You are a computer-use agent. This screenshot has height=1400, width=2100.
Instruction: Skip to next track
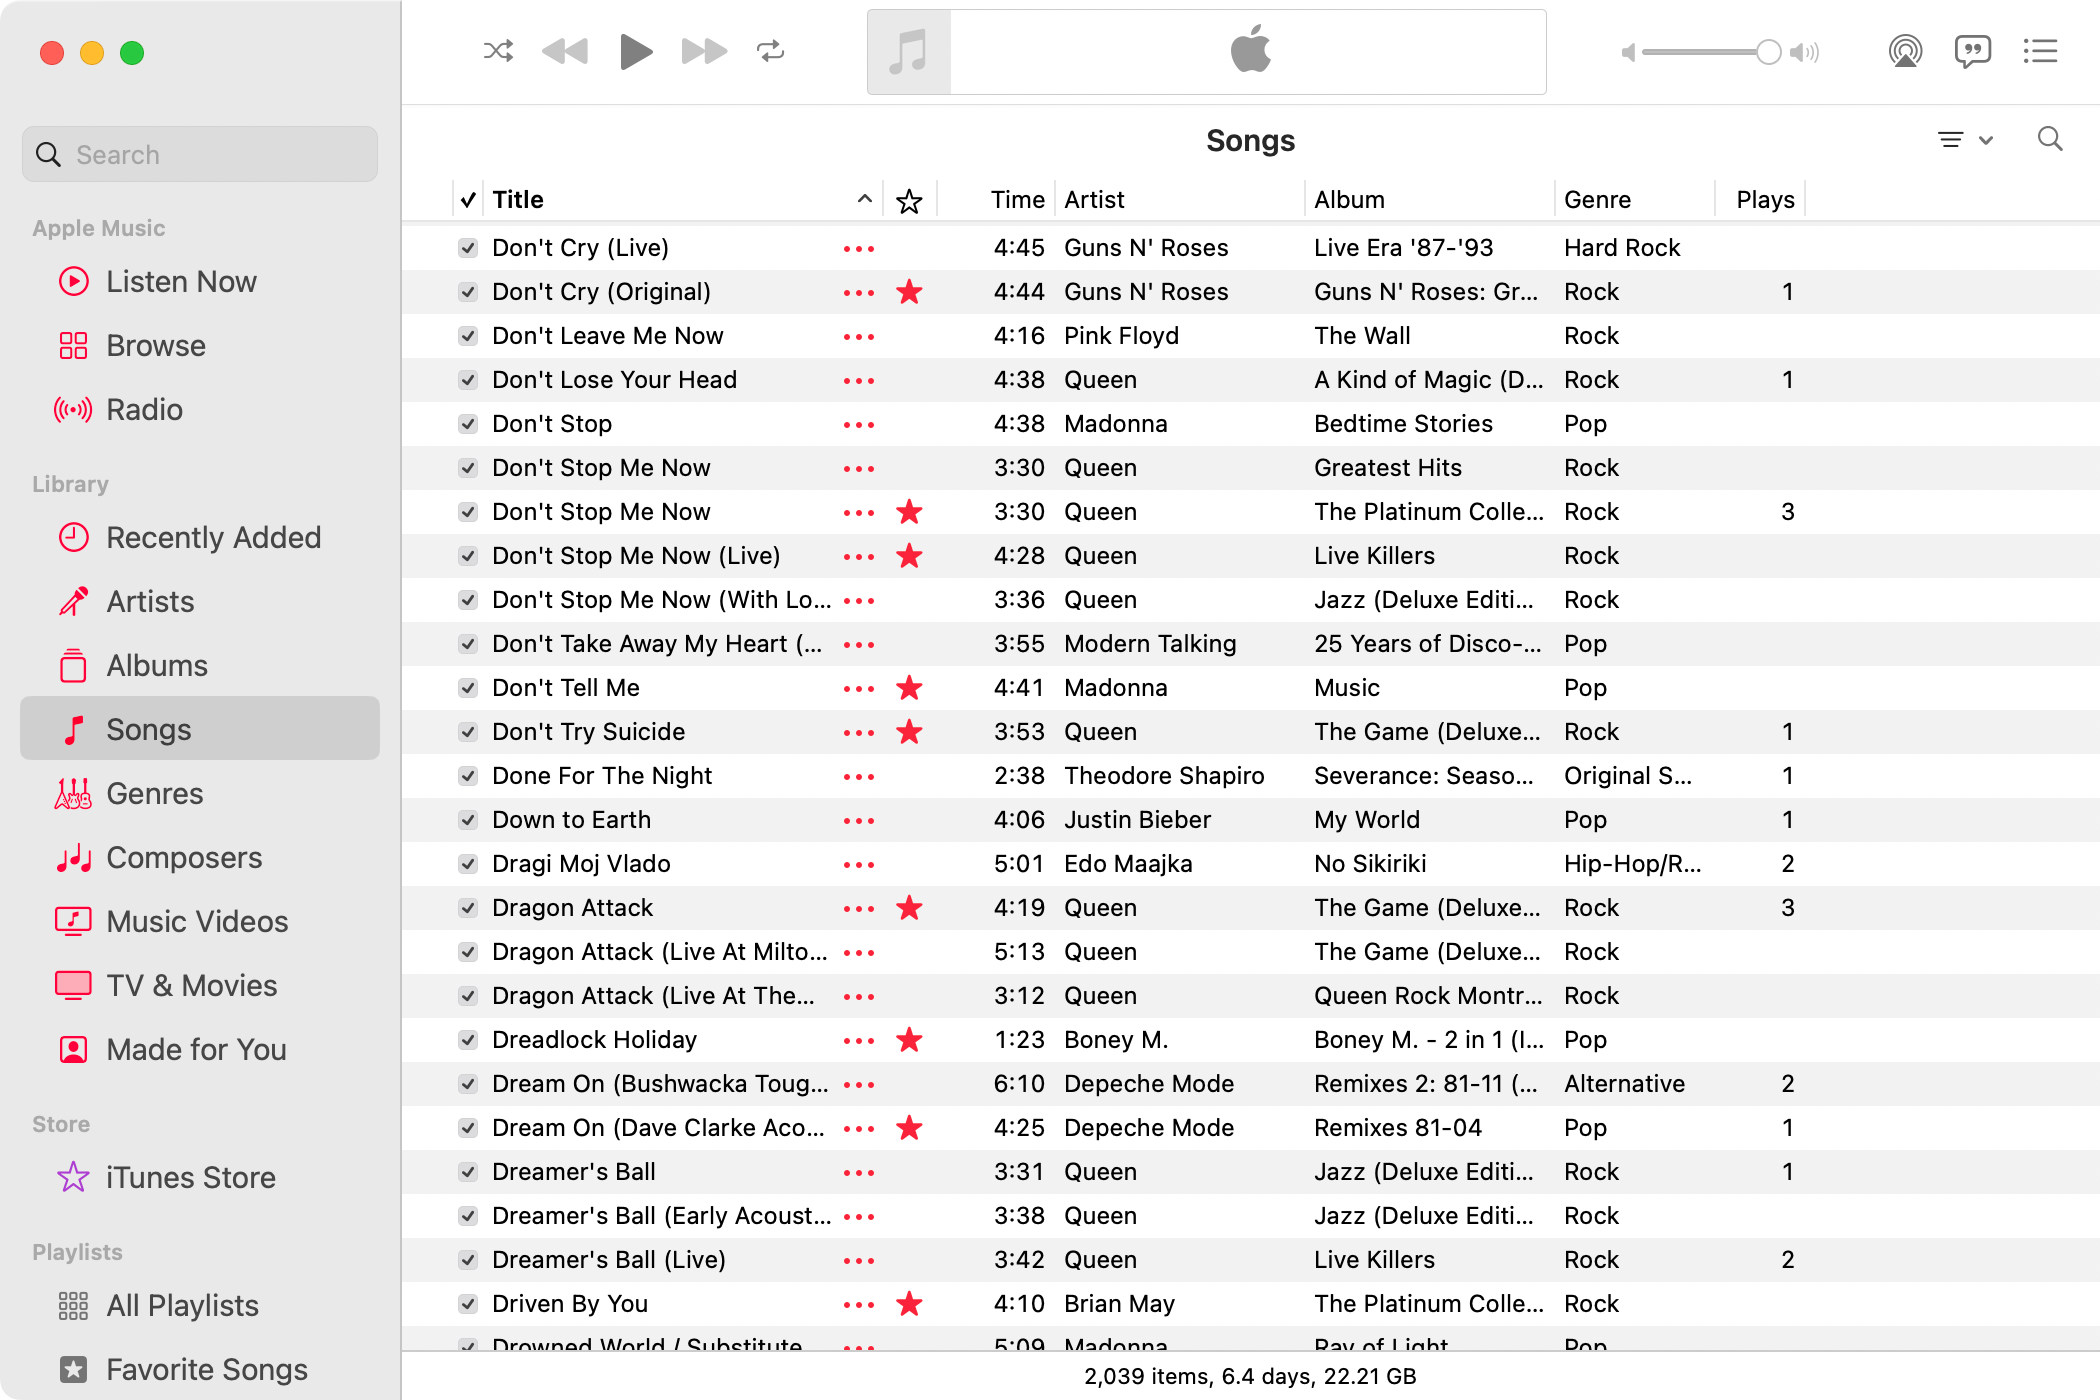[704, 51]
